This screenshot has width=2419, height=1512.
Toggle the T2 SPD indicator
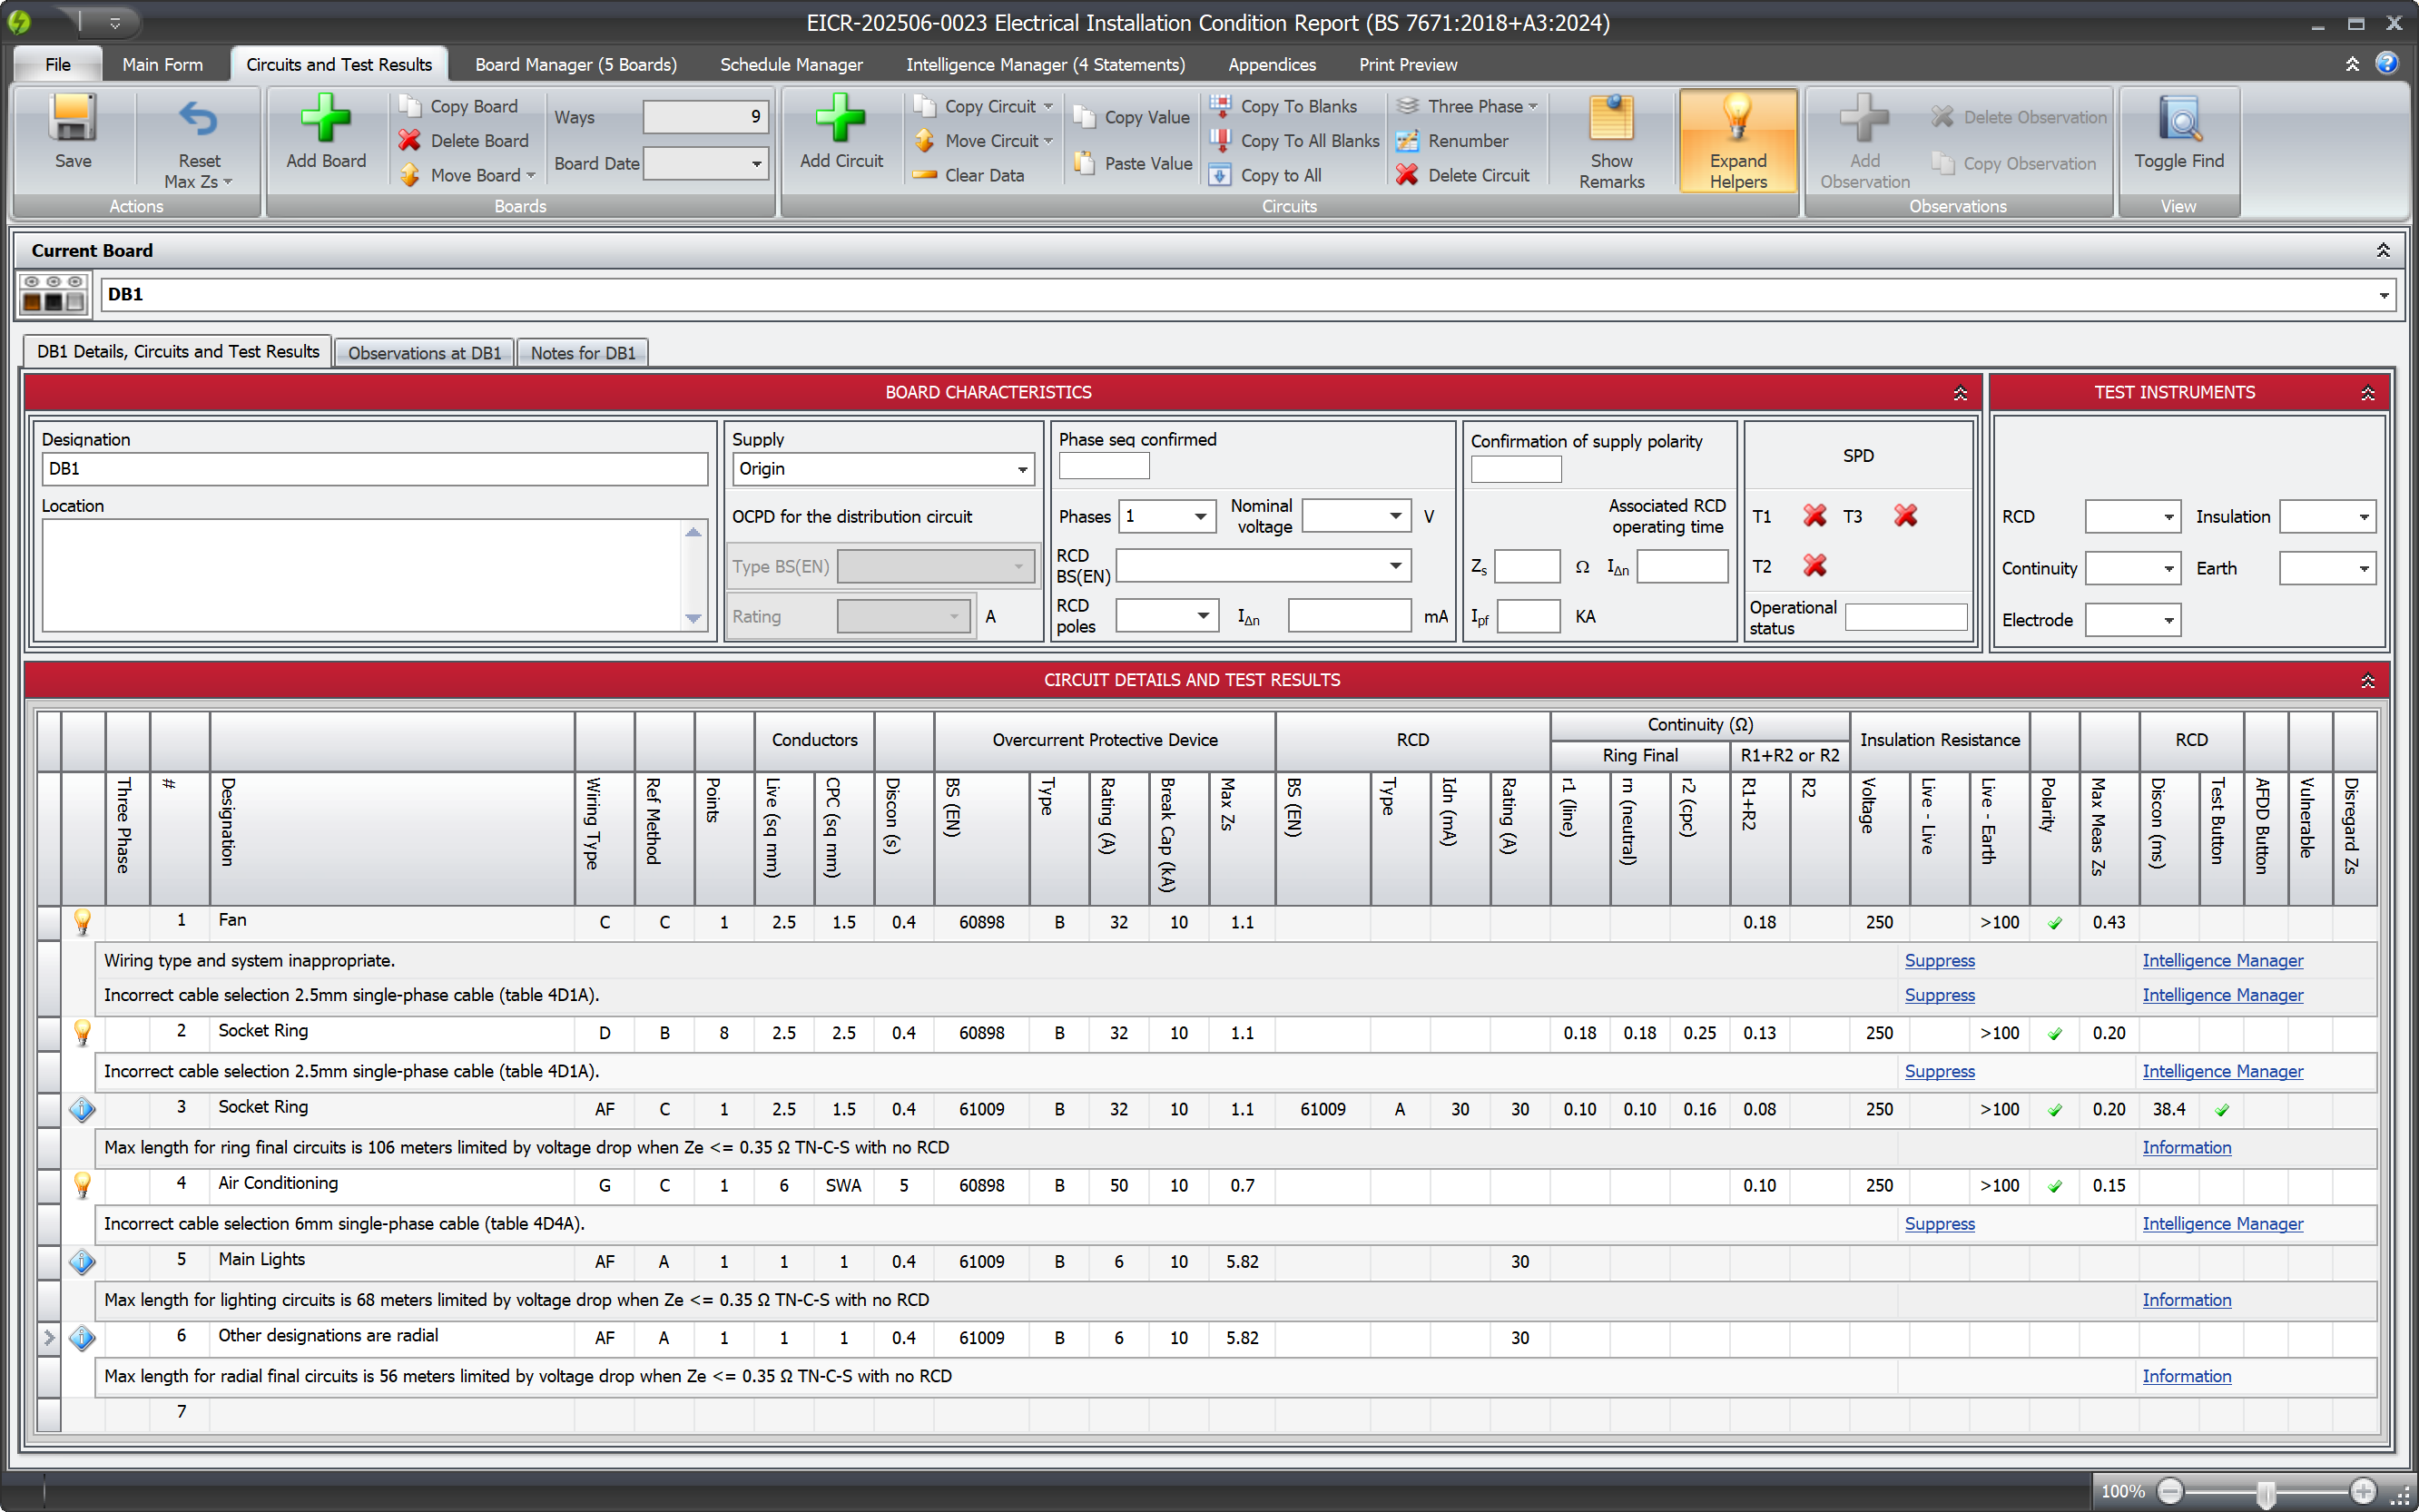point(1814,566)
